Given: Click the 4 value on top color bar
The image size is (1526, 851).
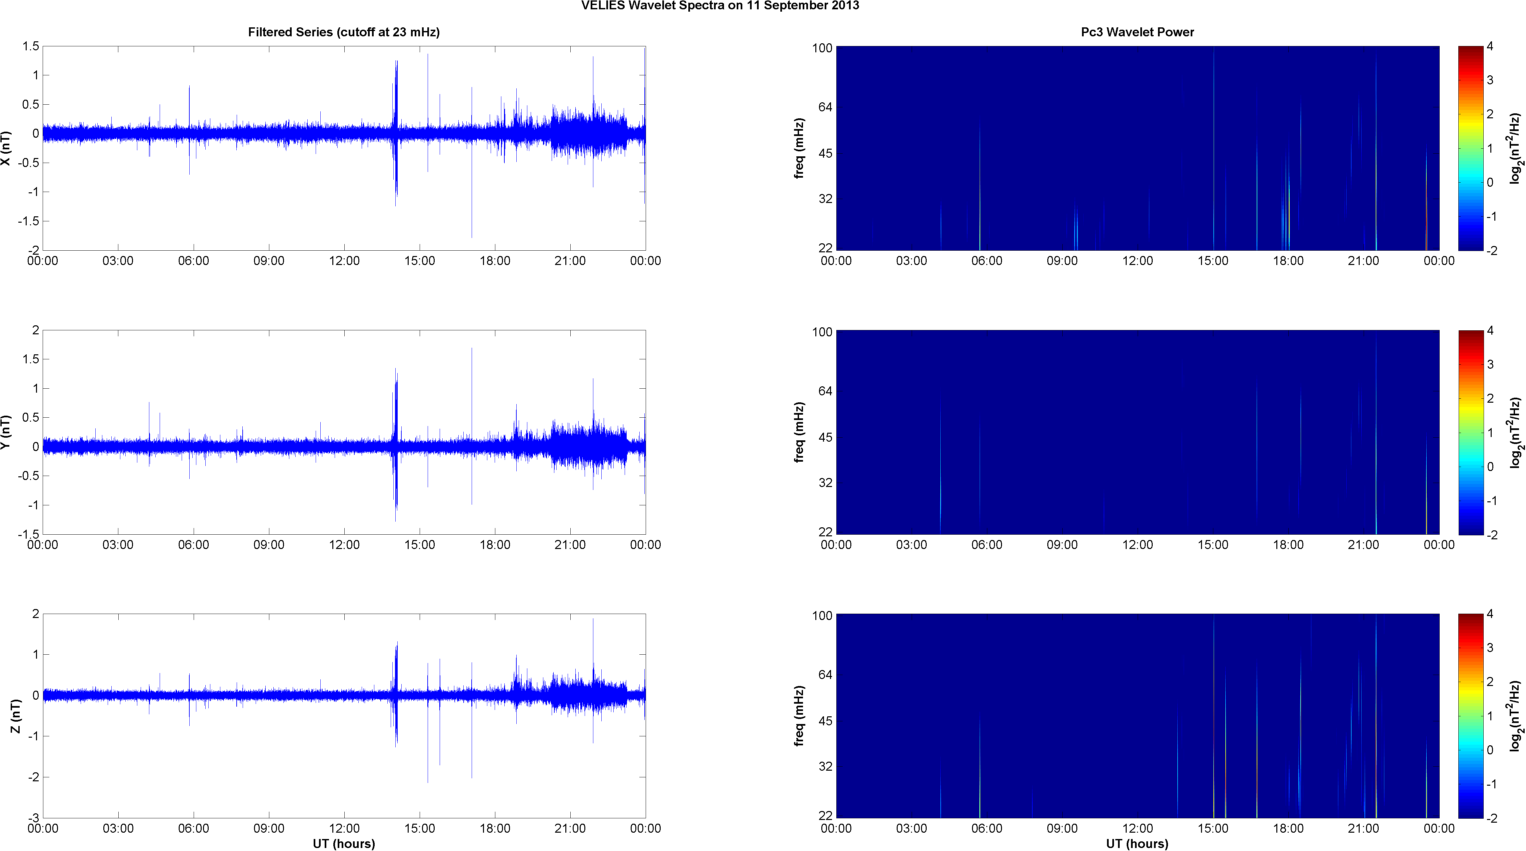Looking at the screenshot, I should pos(1490,47).
